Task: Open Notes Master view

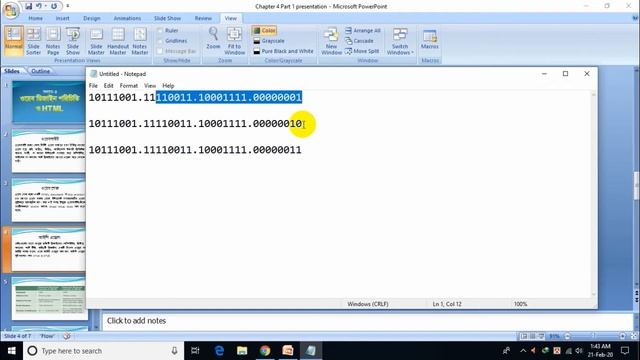Action: click(x=140, y=40)
